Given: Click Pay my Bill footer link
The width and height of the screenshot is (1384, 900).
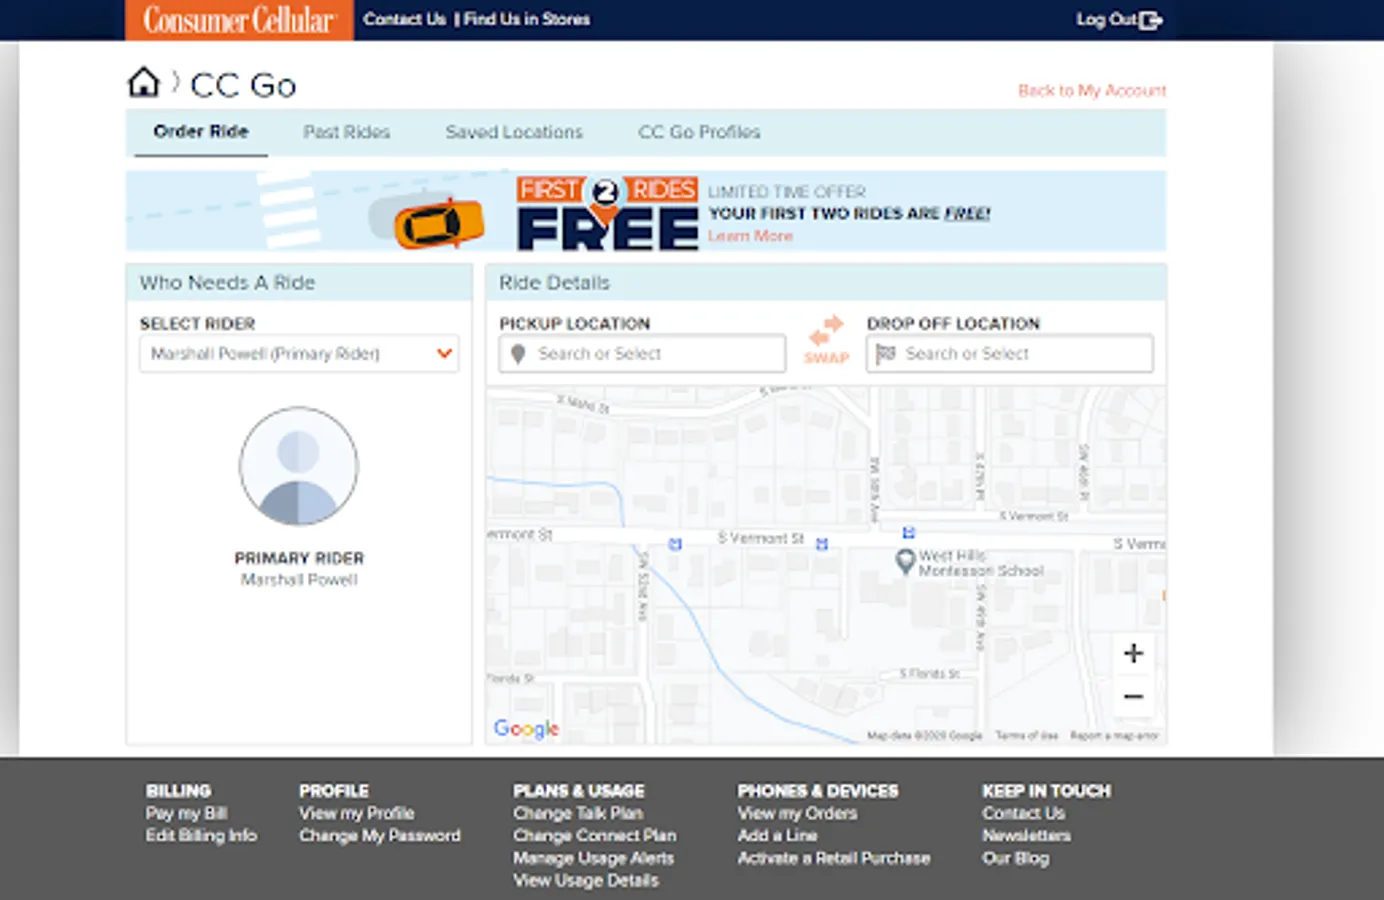Looking at the screenshot, I should 186,813.
